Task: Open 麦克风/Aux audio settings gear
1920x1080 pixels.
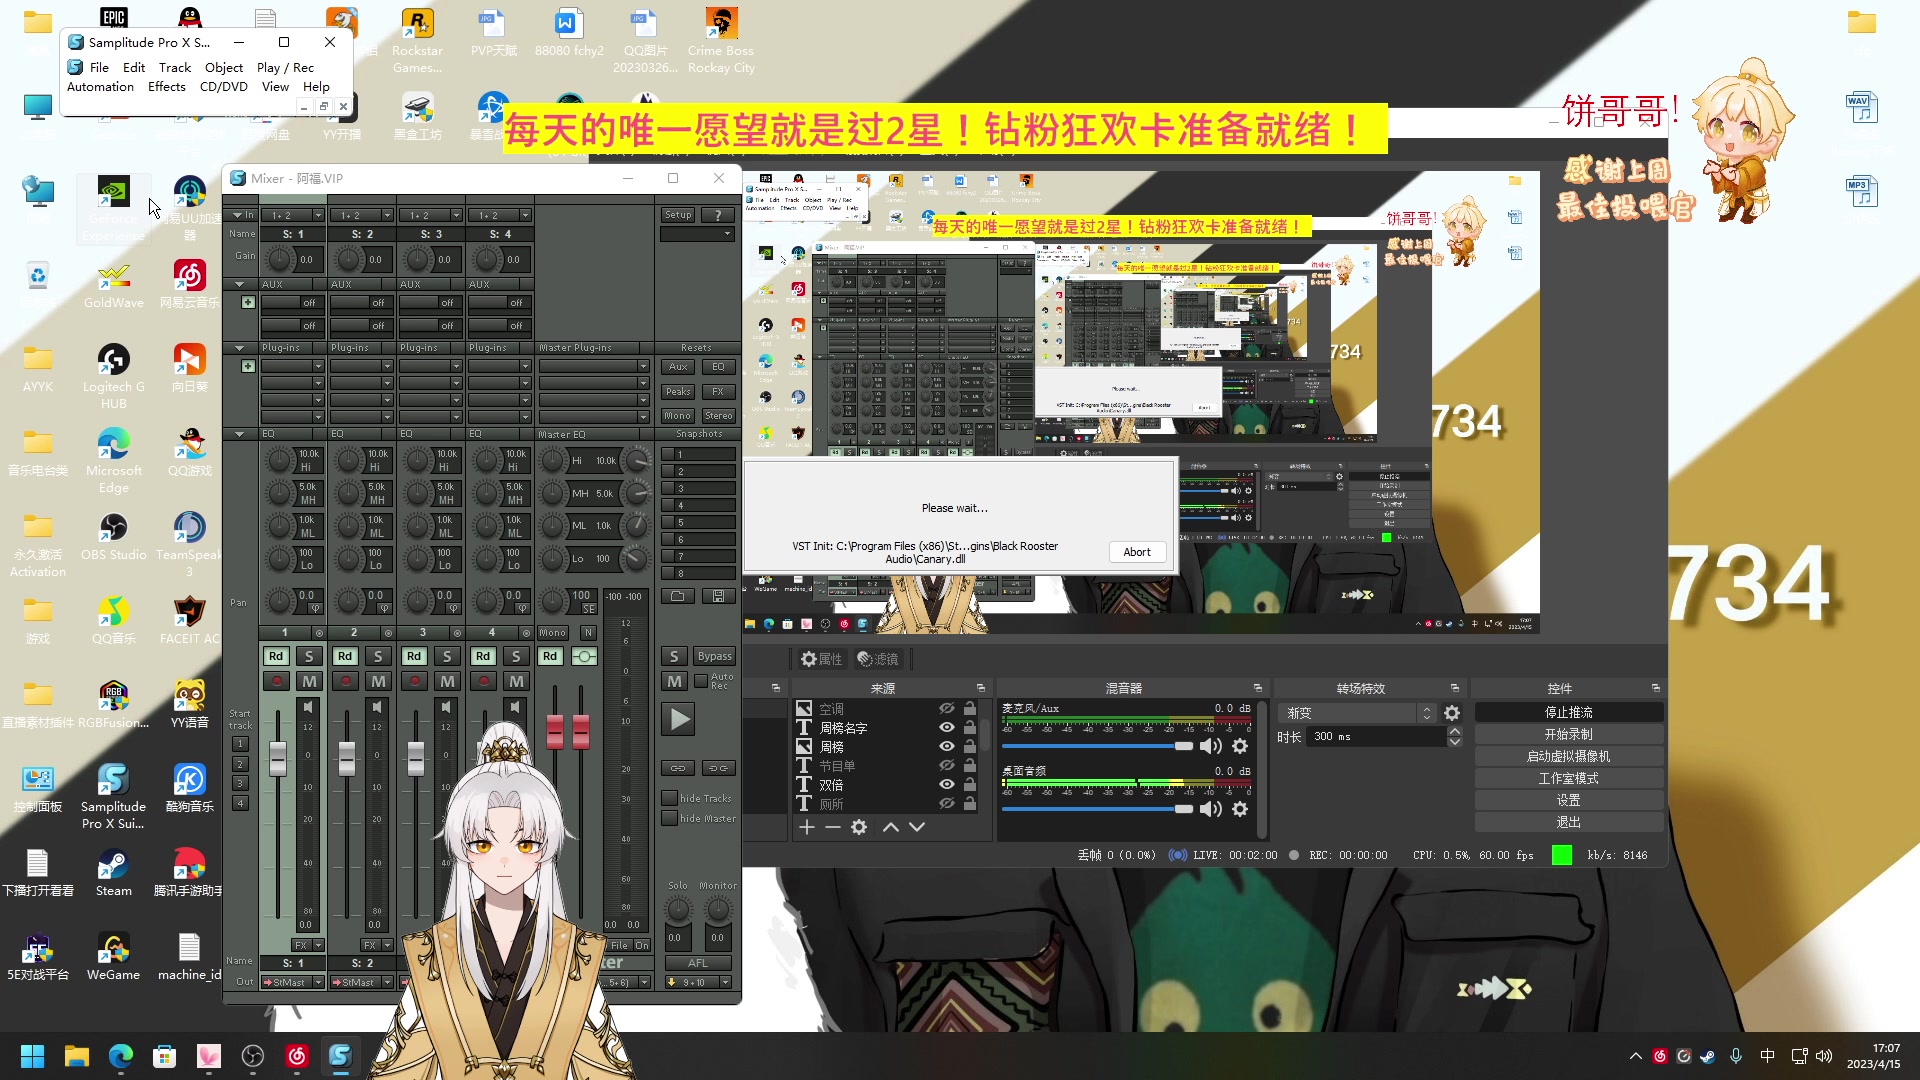Action: (1240, 746)
